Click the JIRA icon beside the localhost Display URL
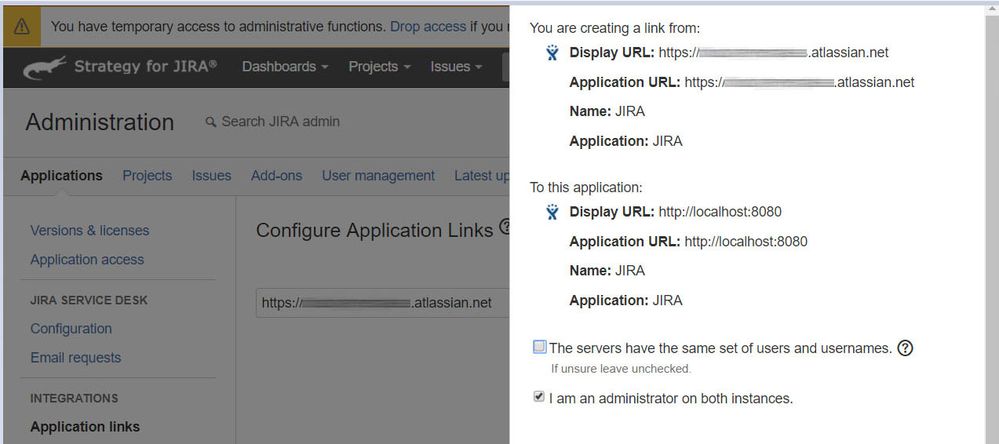Screen dimensions: 999x444 coord(552,211)
